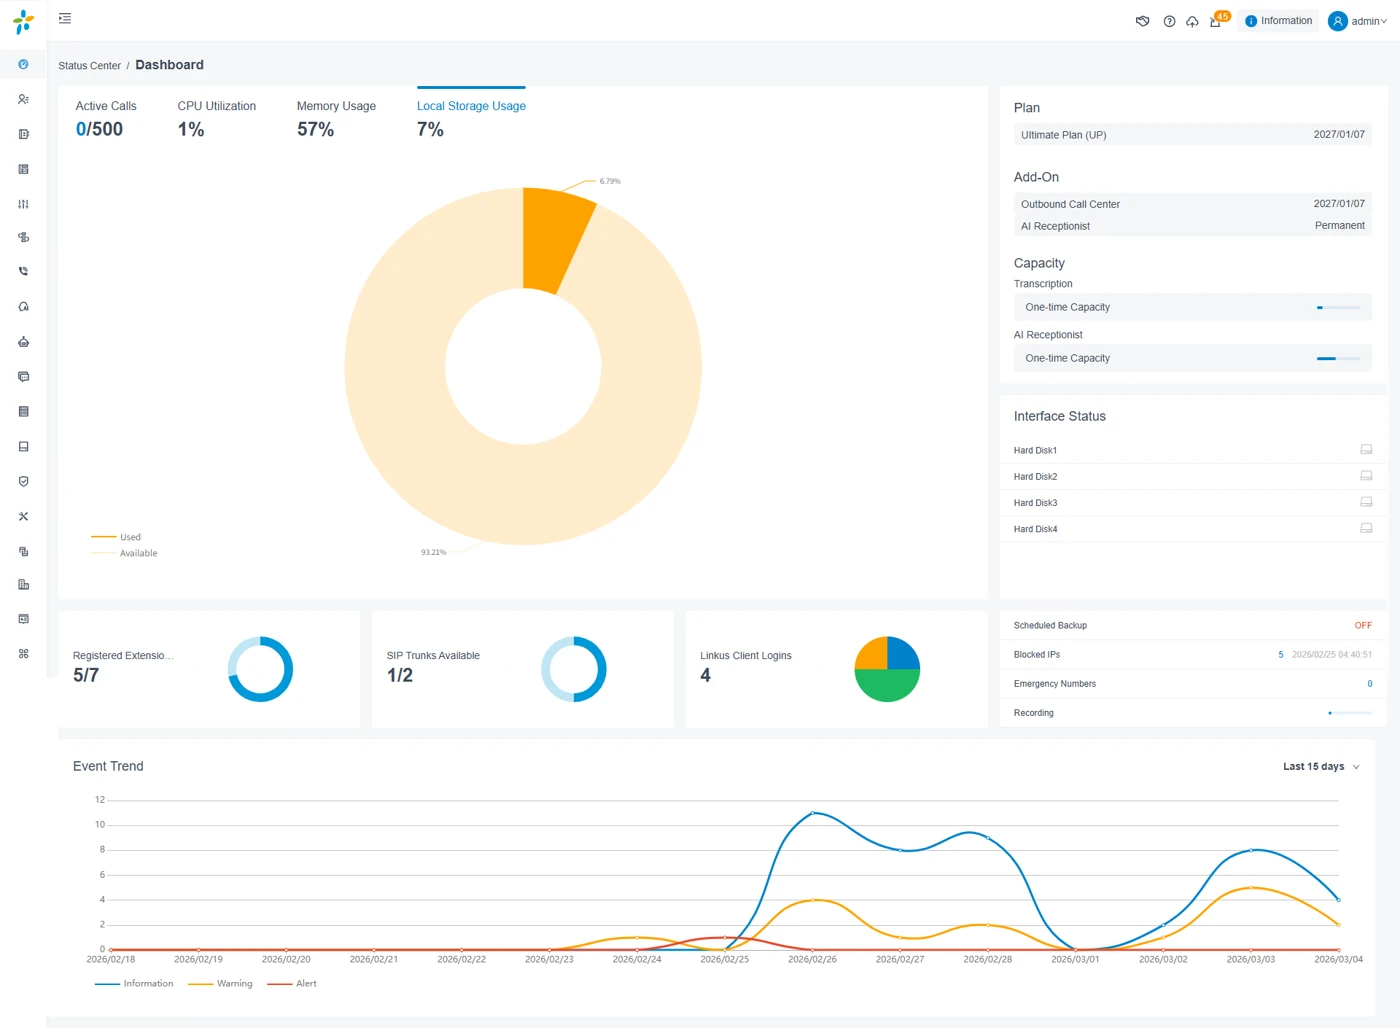Open the robot AI sidebar icon
Screen dimensions: 1400x1028
pyautogui.click(x=23, y=342)
